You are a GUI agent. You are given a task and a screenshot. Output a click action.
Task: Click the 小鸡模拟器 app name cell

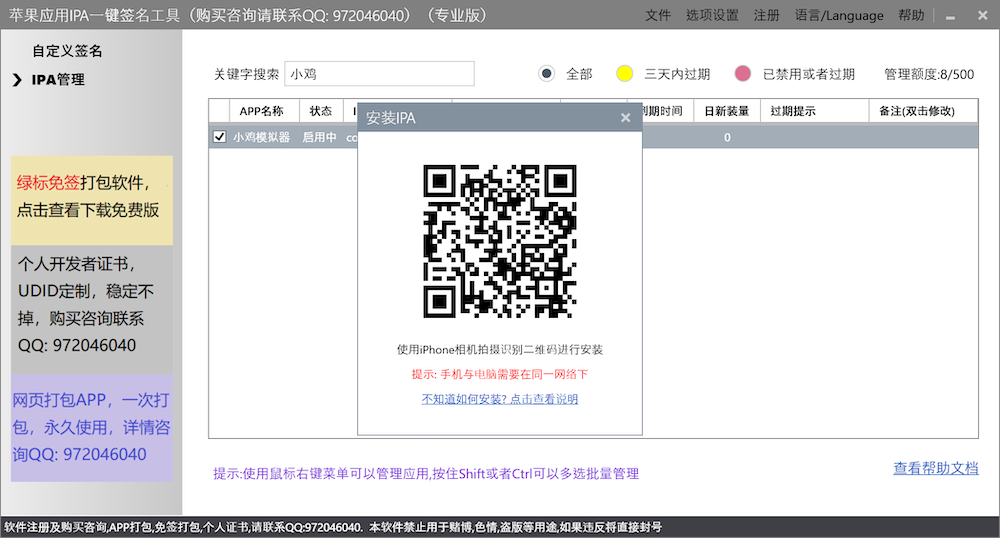click(261, 137)
